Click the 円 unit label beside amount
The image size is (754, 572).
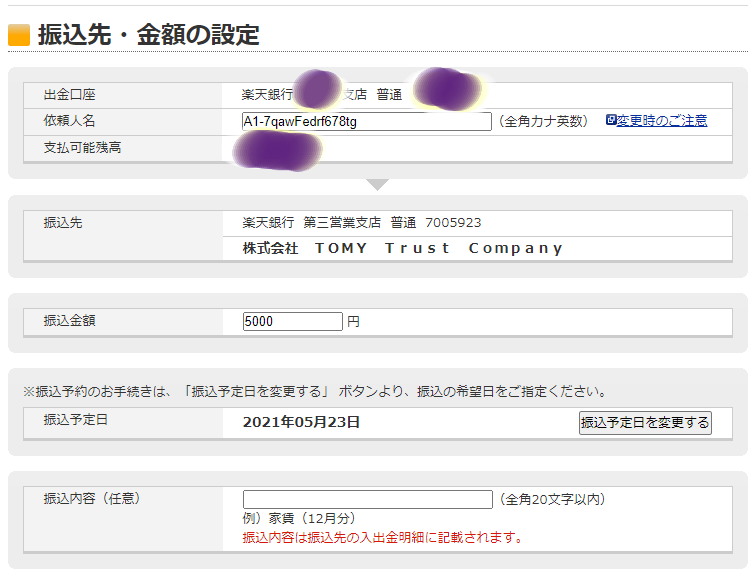(x=353, y=321)
